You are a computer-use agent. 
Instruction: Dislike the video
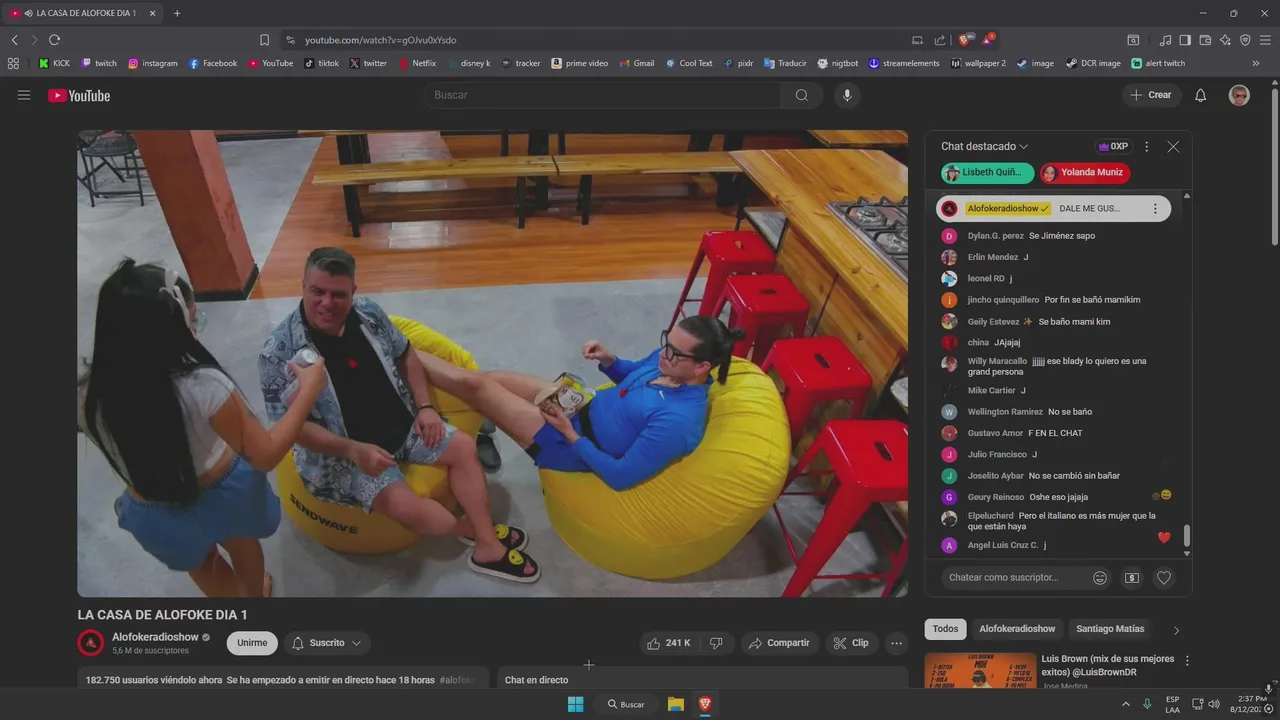716,643
